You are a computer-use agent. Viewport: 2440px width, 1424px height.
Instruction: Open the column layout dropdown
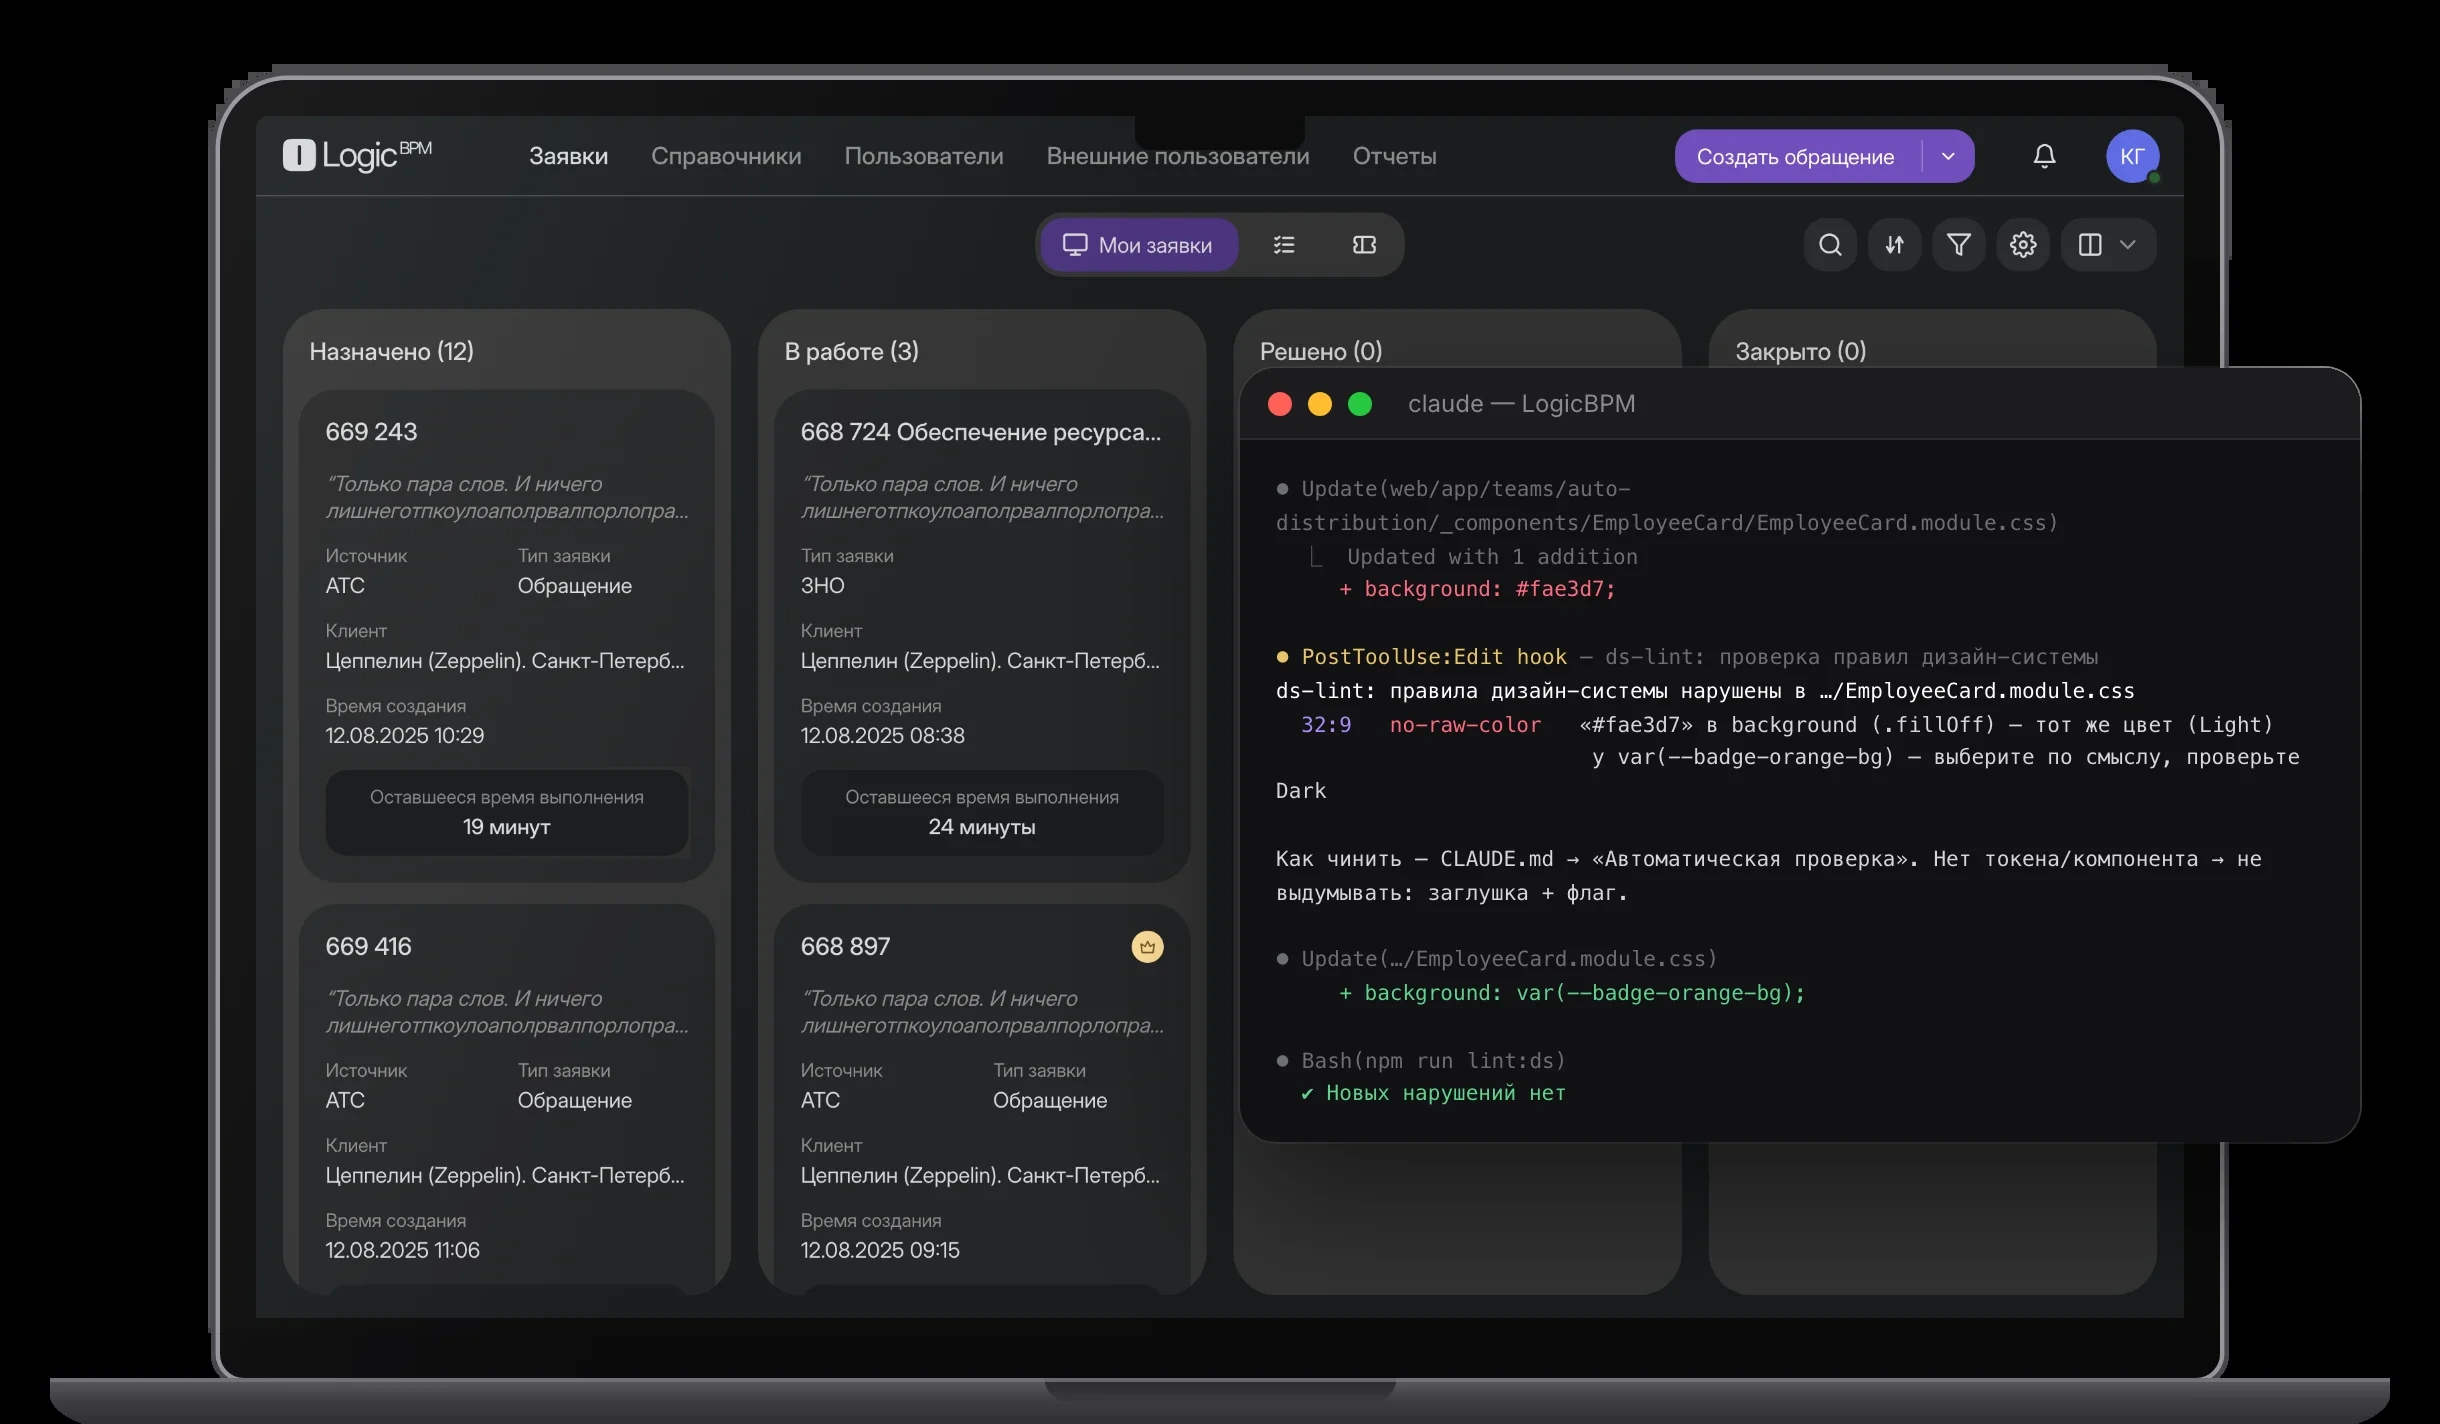(2107, 245)
